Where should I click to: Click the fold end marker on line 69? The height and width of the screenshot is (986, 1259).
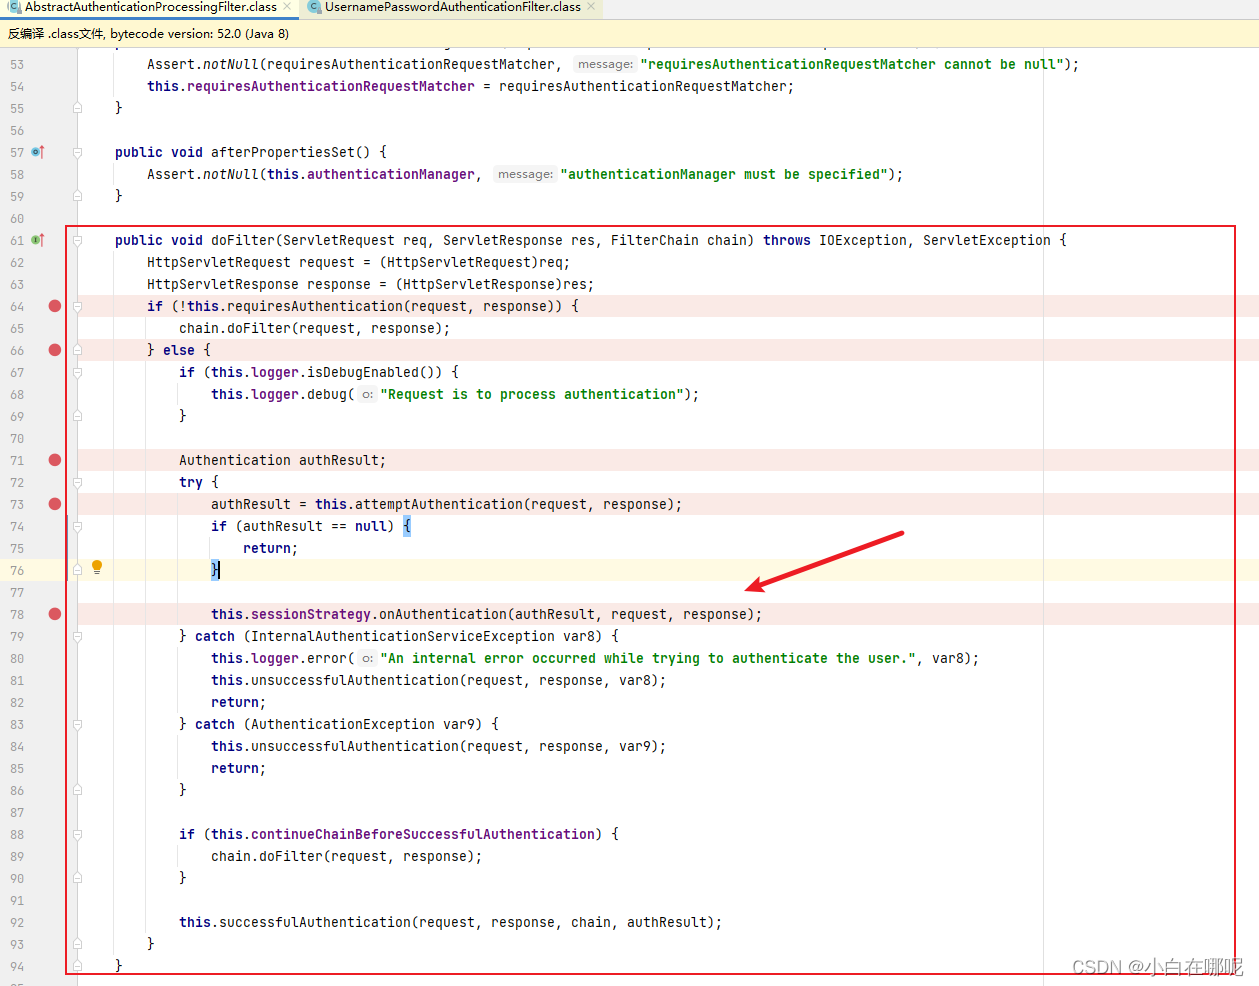77,416
